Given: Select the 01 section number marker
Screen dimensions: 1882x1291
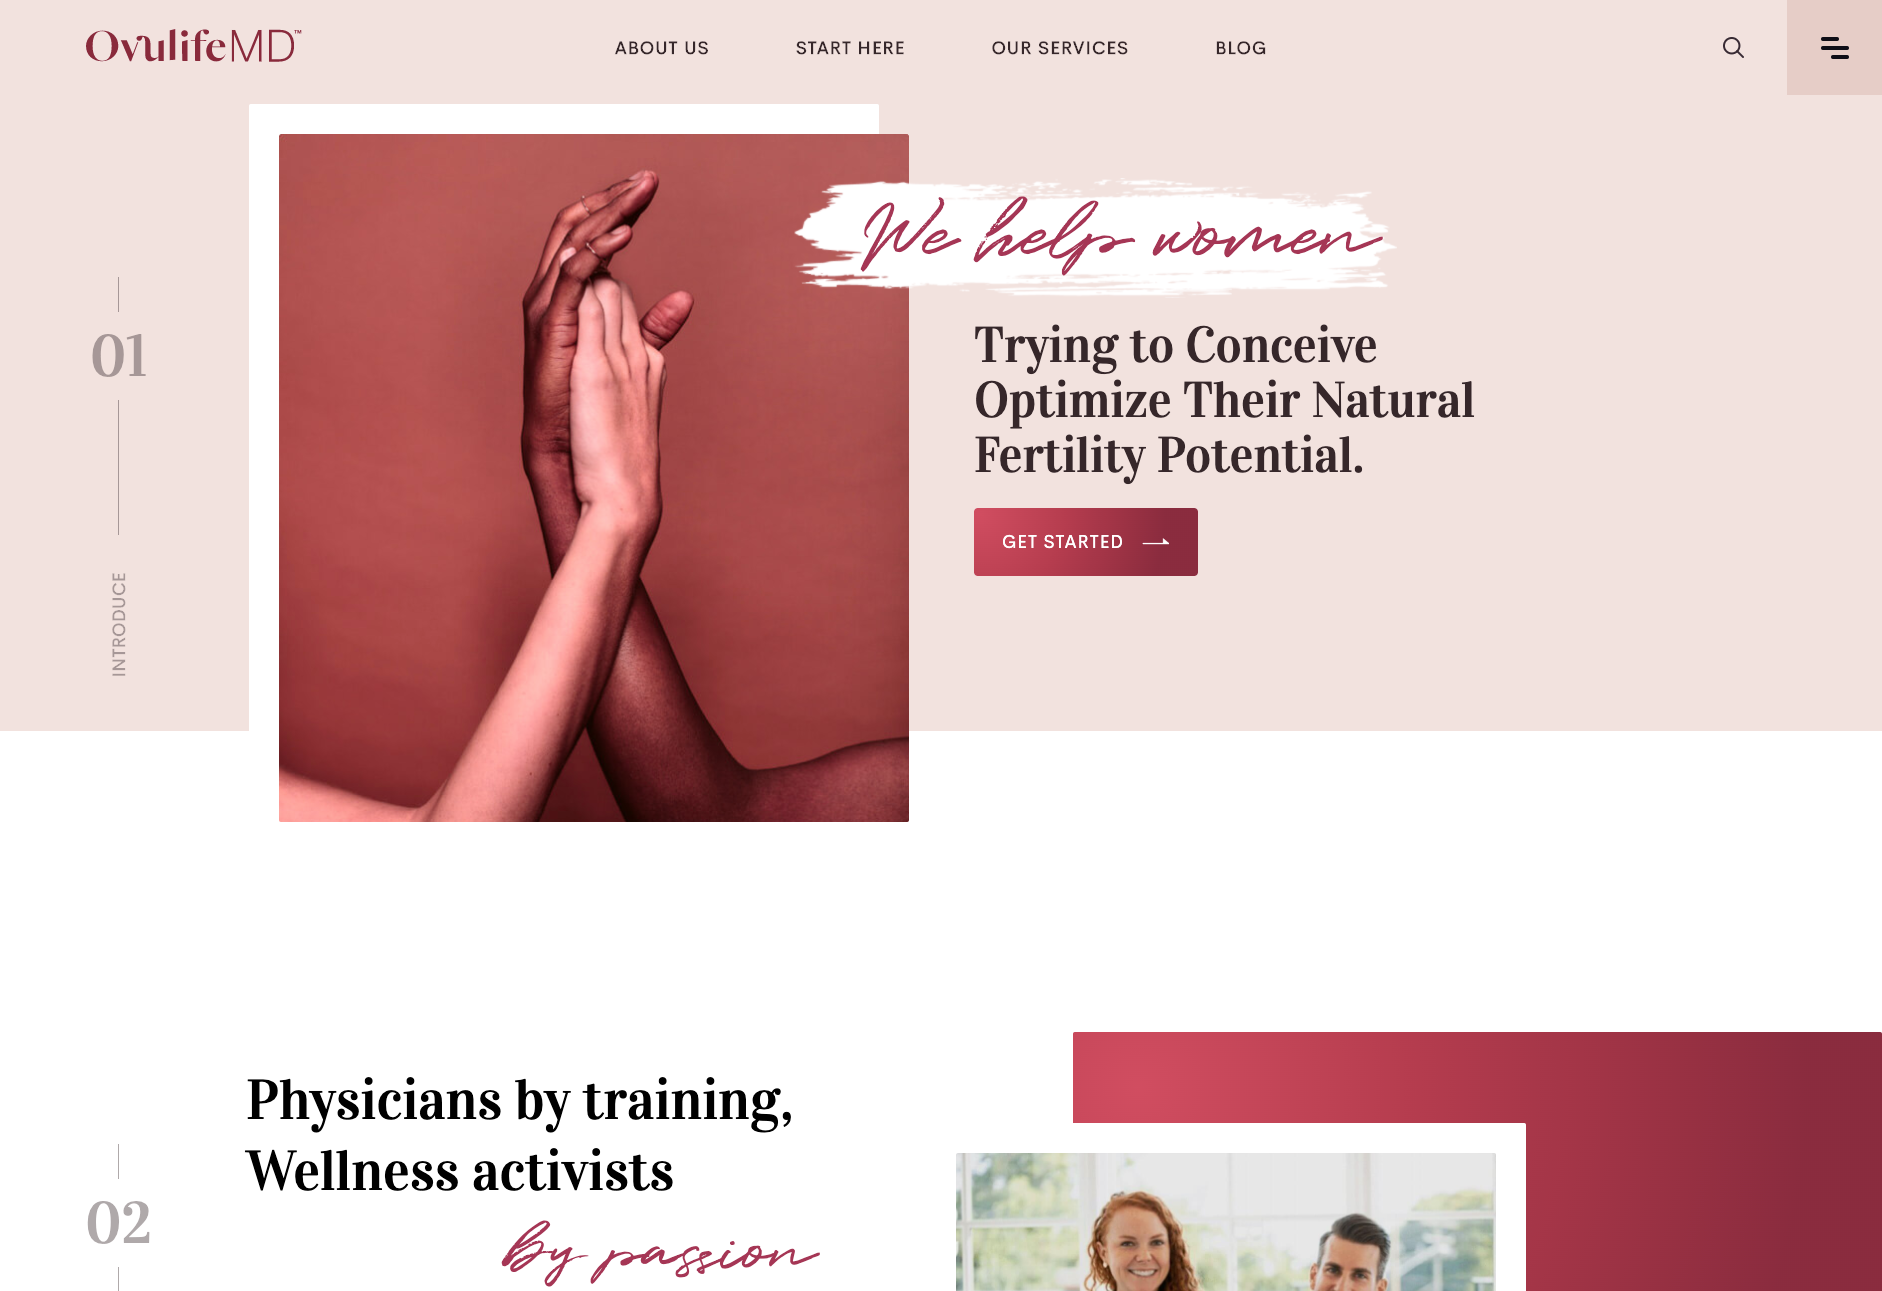Looking at the screenshot, I should pos(119,356).
